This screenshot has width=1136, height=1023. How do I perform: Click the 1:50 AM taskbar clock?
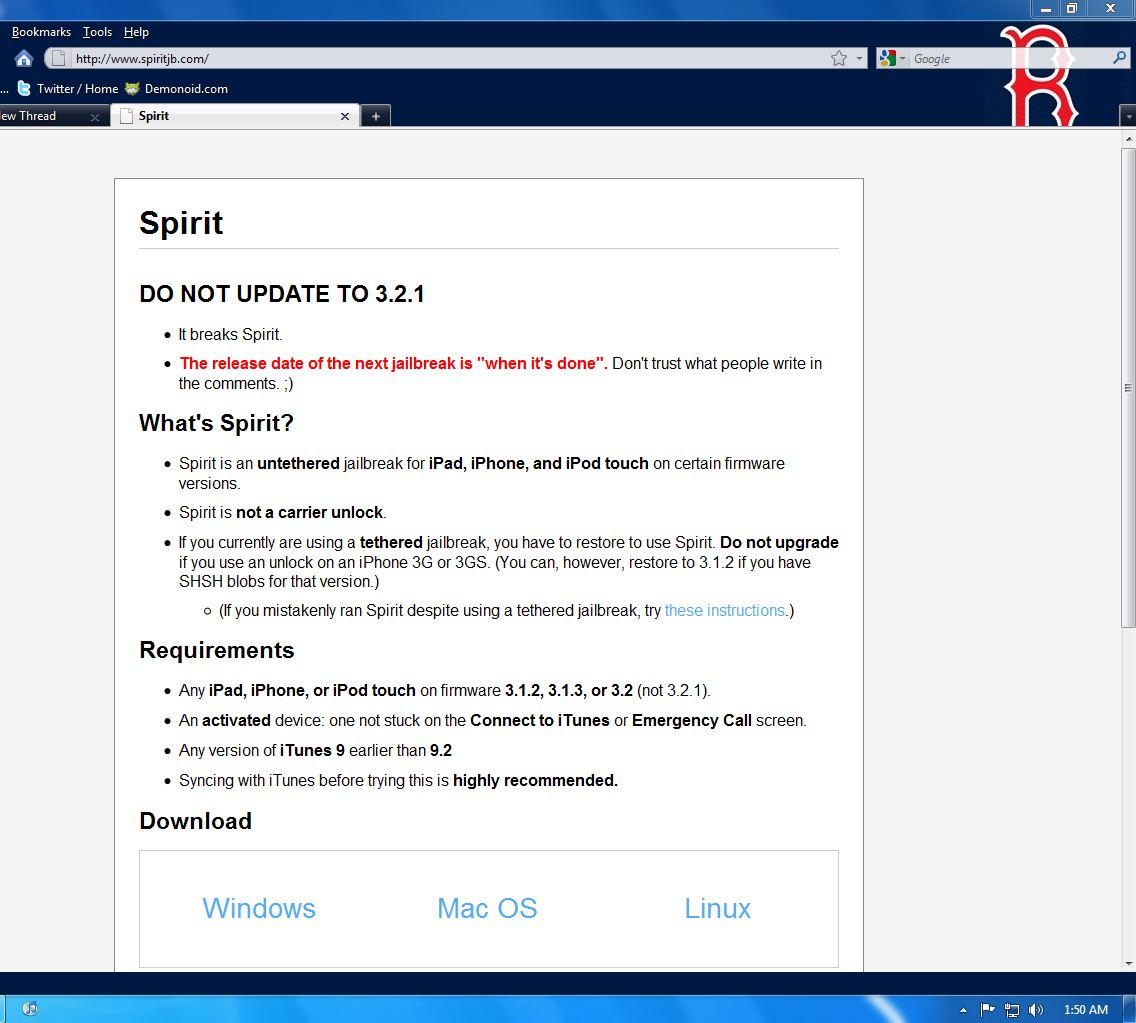(x=1085, y=1009)
